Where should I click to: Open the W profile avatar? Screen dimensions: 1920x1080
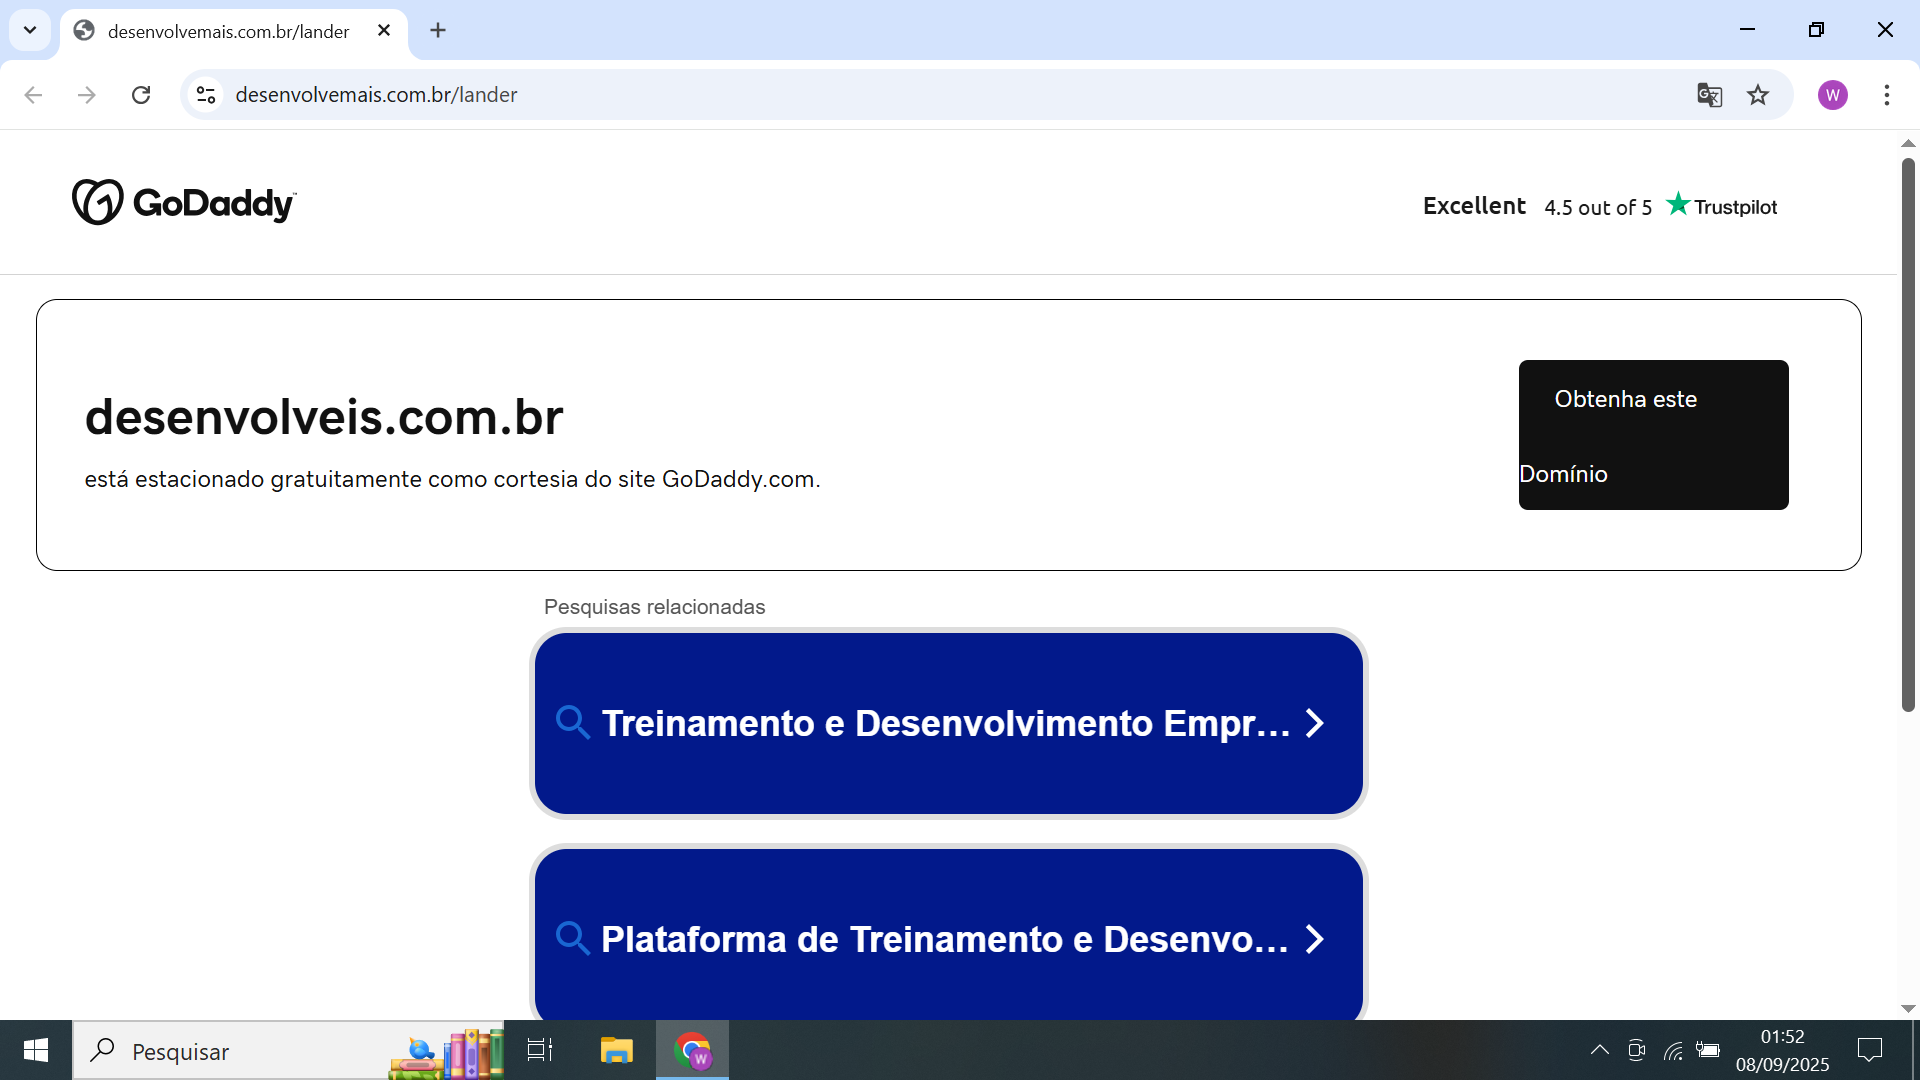click(1832, 95)
